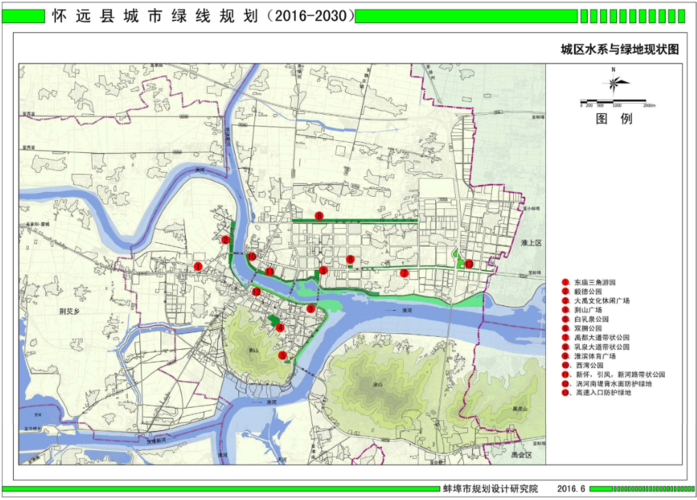Click marker 9 at 淮滨体育广场
This screenshot has width=697, height=500.
tap(311, 308)
